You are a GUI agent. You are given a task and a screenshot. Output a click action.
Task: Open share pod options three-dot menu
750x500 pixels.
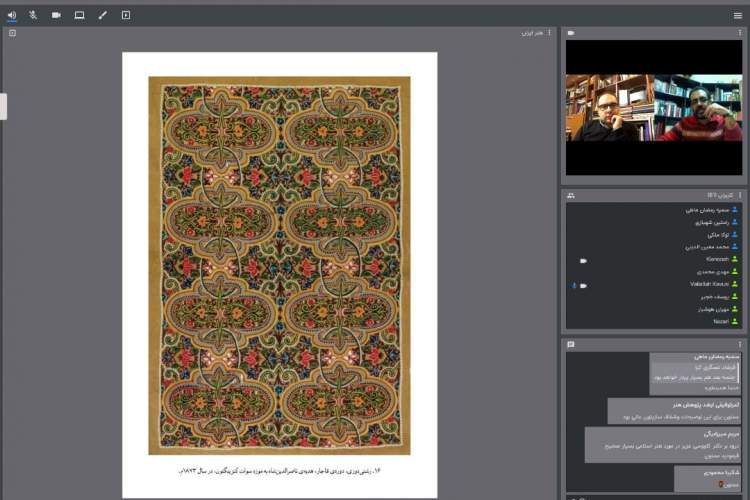tap(549, 33)
